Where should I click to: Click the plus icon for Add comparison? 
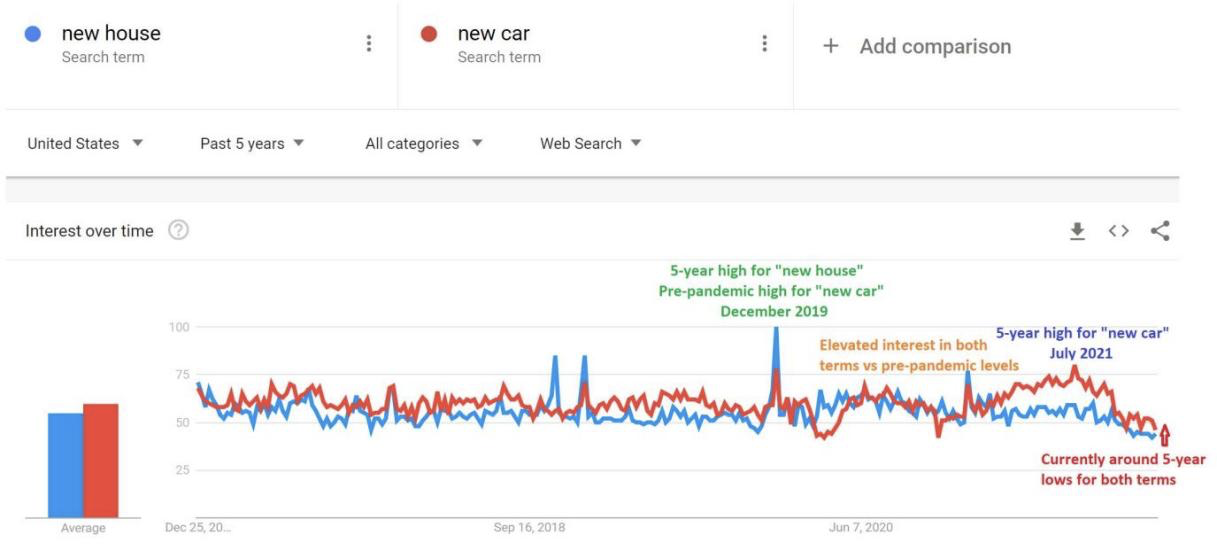point(830,47)
